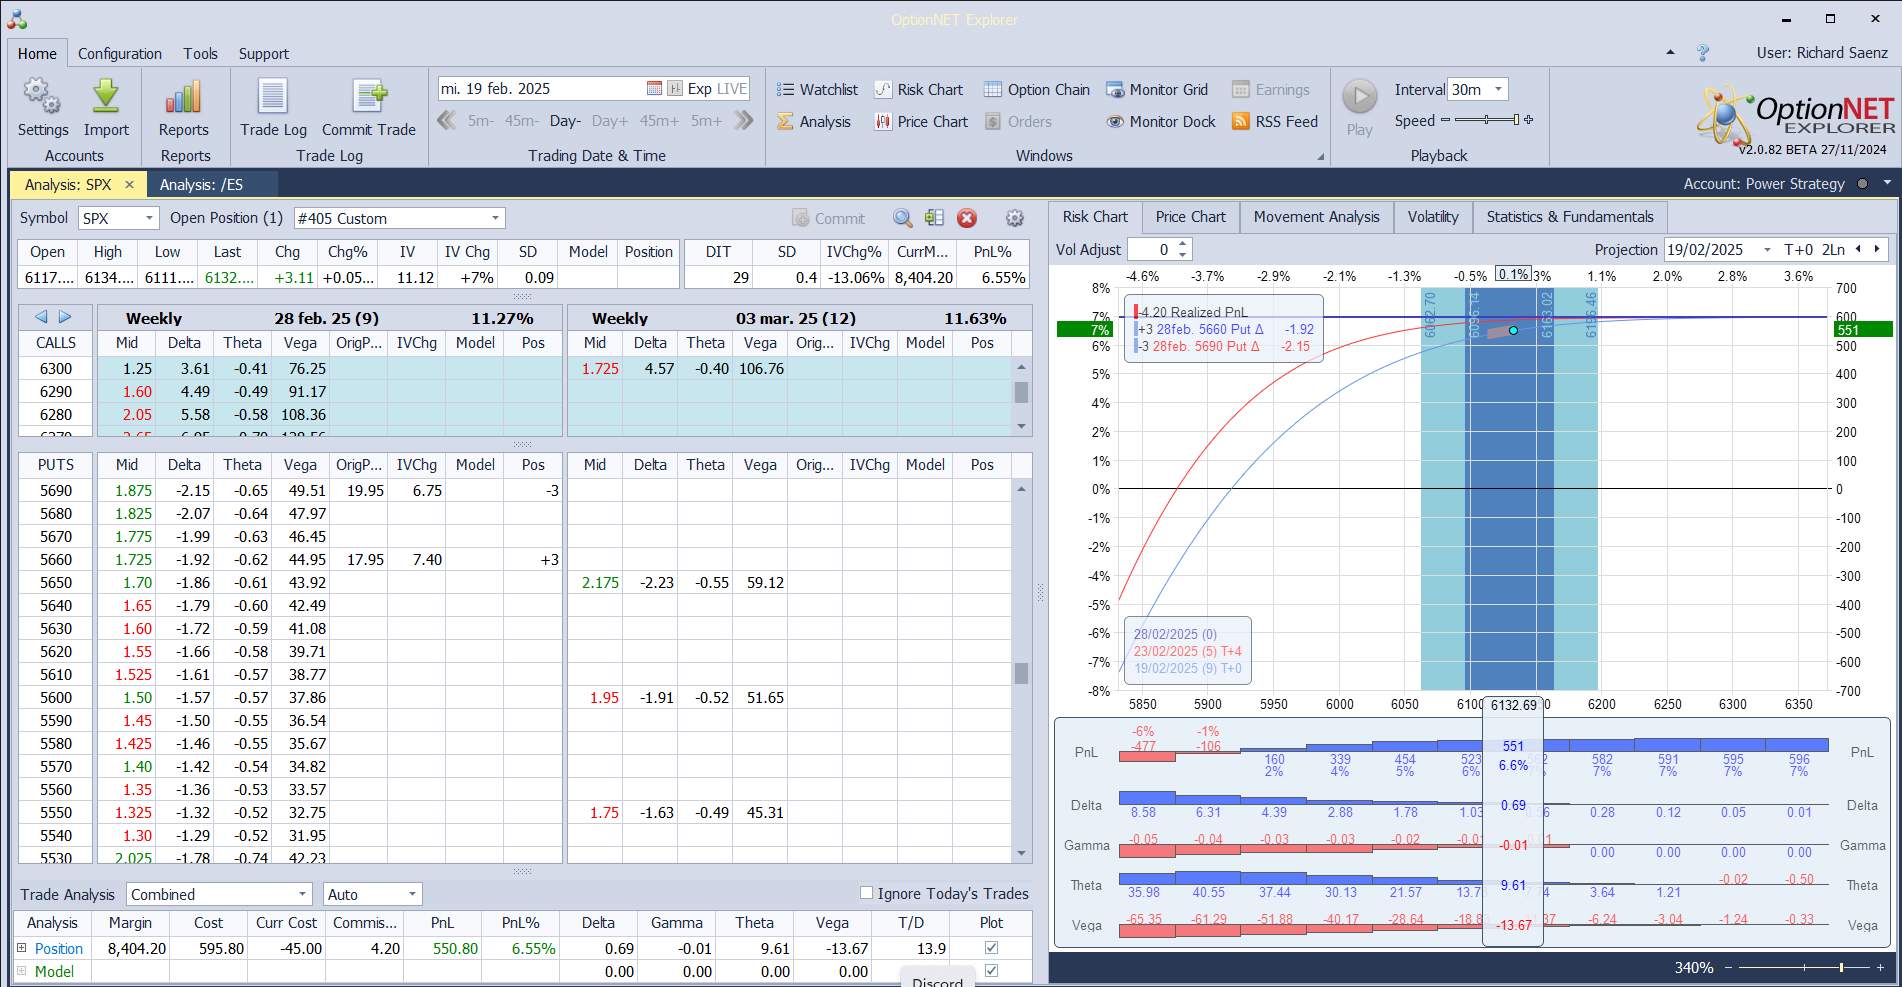Toggle Plot checkbox for Model row
Screen dimensions: 1902x987
[x=991, y=971]
